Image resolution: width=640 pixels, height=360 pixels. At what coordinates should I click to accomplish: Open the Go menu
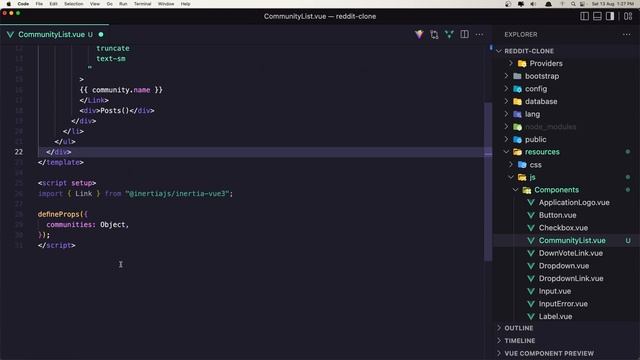click(109, 4)
